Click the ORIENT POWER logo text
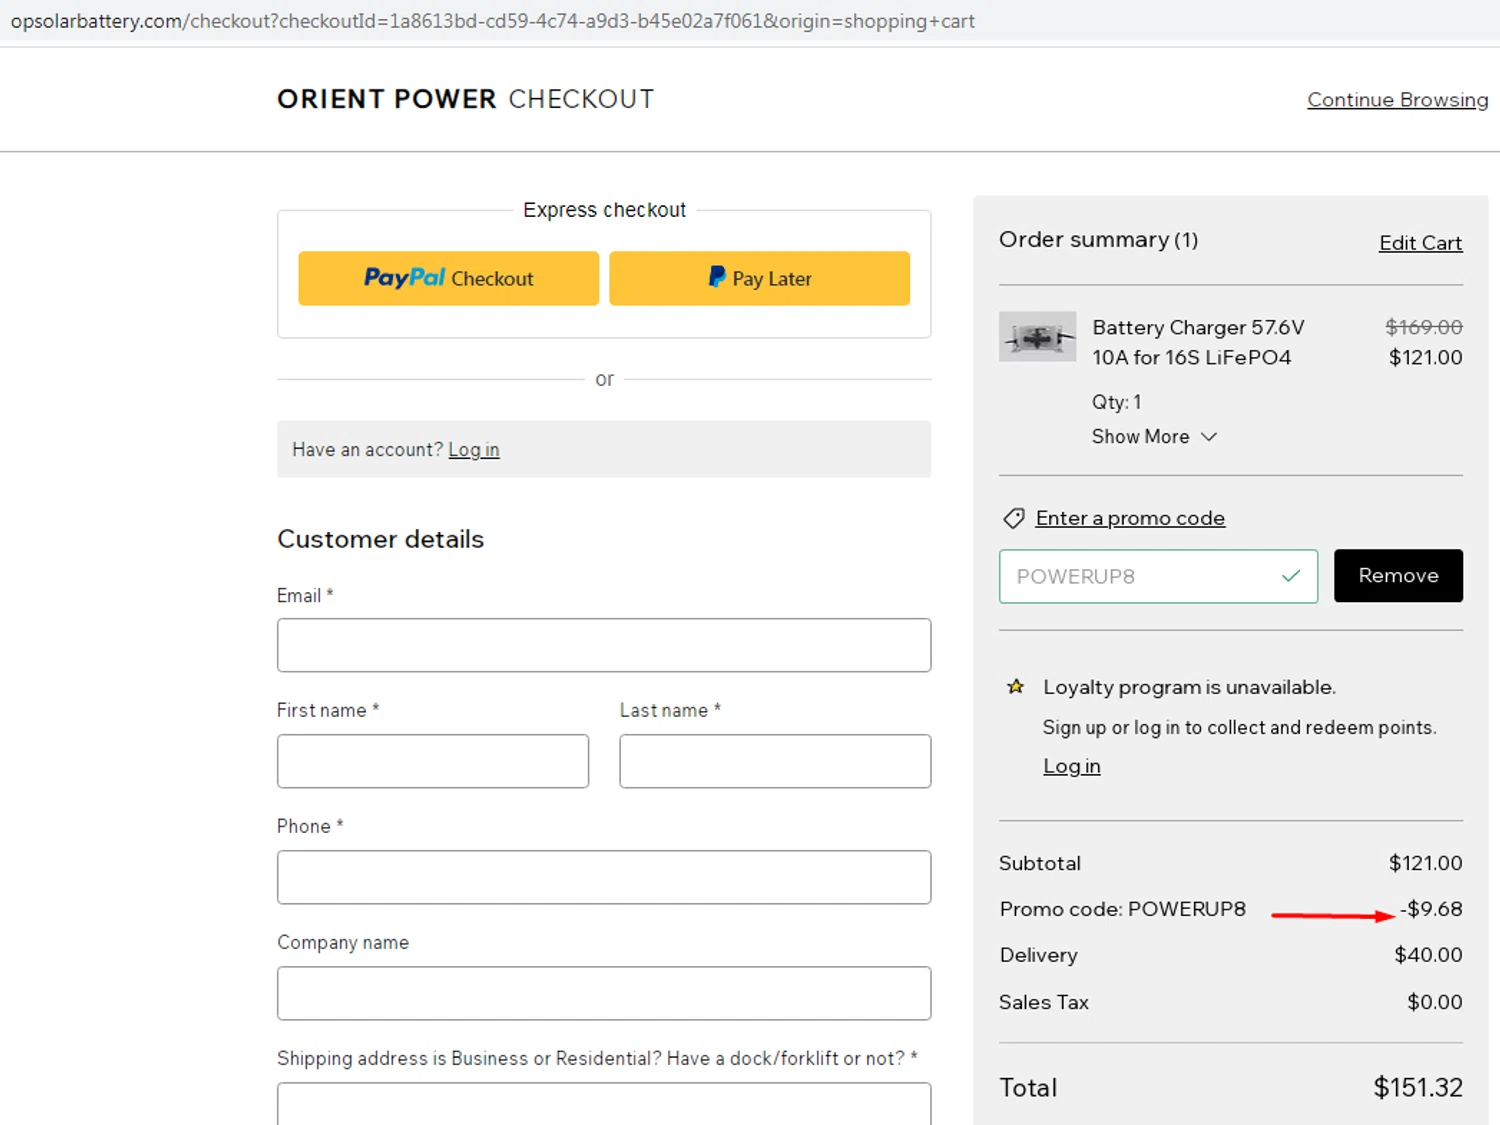This screenshot has width=1500, height=1125. 386,99
